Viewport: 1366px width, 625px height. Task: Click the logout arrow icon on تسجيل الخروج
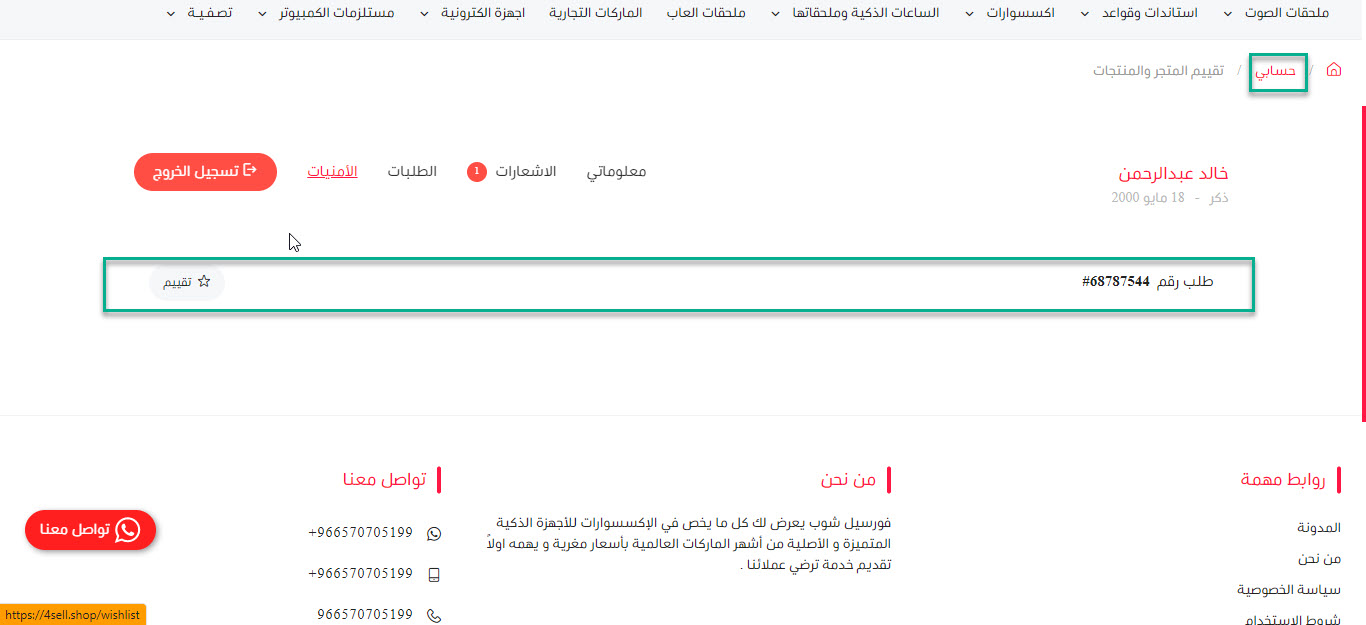[251, 171]
